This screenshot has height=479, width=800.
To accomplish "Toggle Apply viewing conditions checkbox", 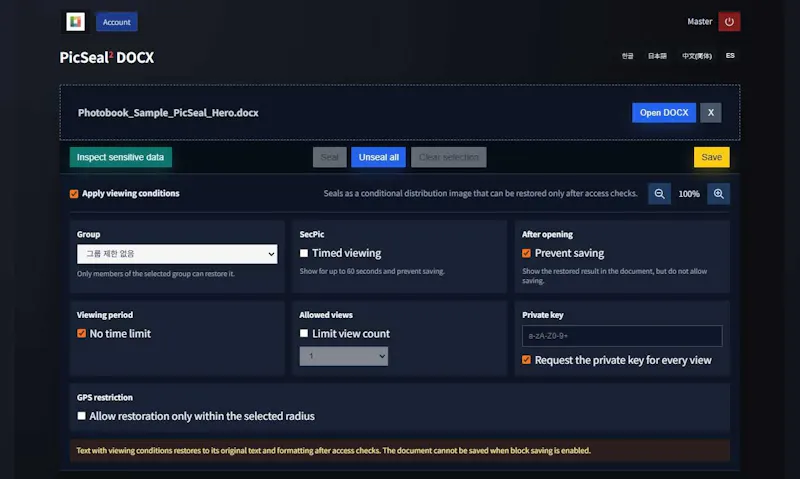I will (x=74, y=194).
